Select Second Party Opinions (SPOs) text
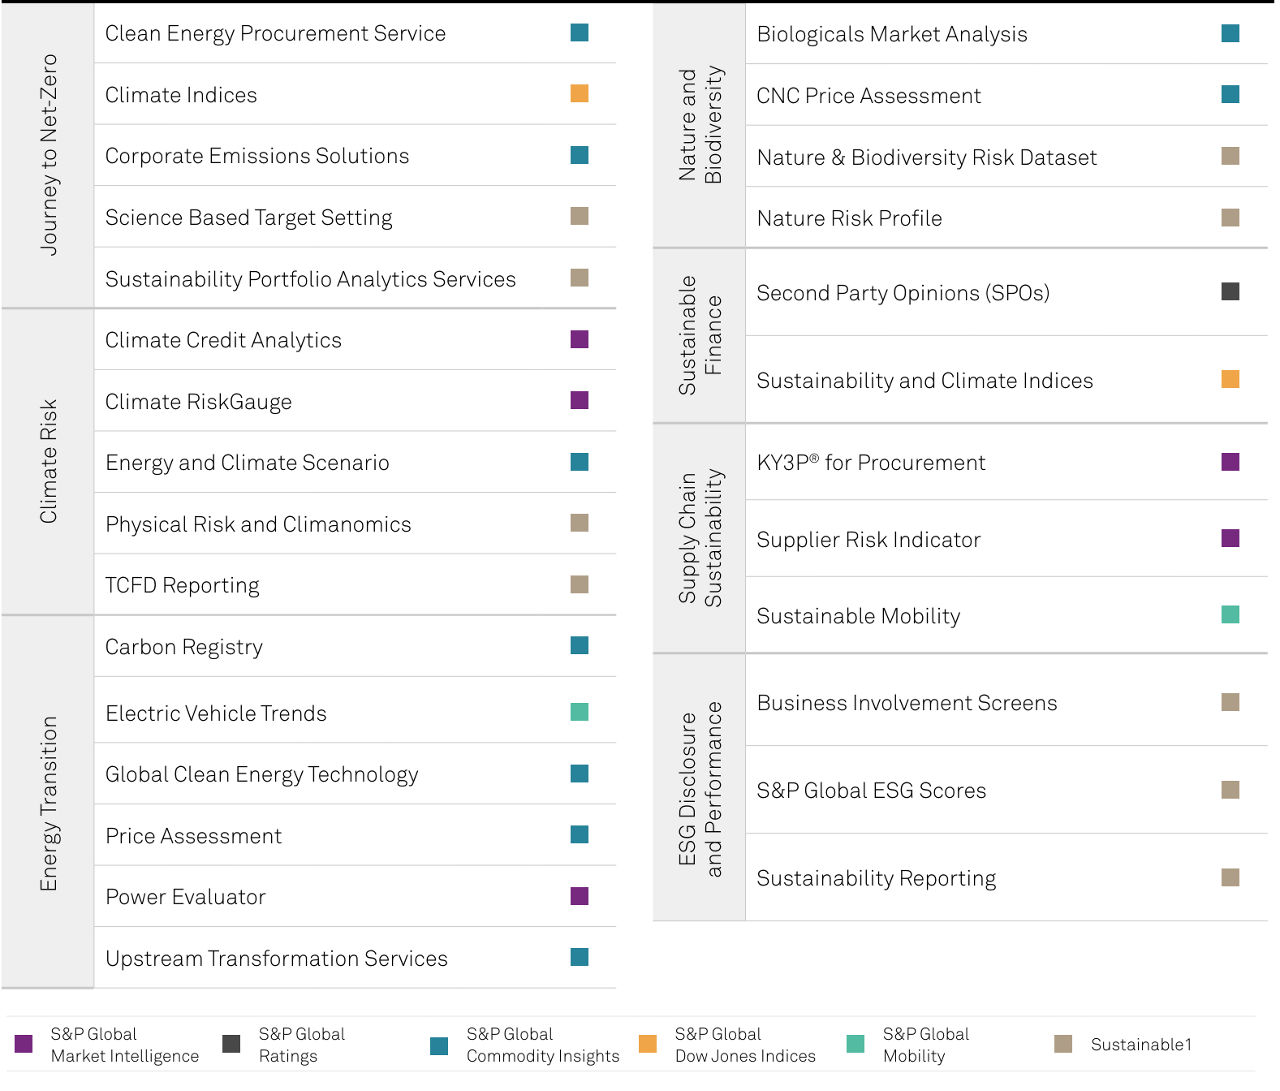 tap(903, 293)
